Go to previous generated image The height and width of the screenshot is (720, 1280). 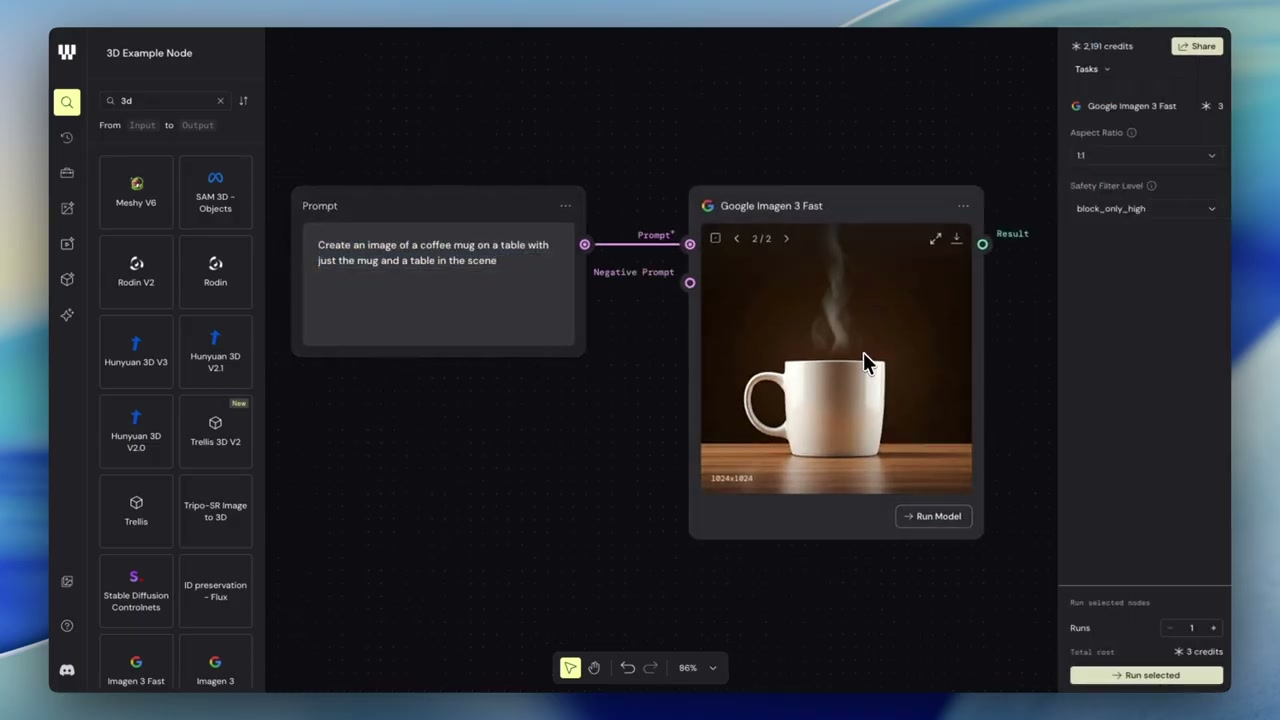point(737,238)
